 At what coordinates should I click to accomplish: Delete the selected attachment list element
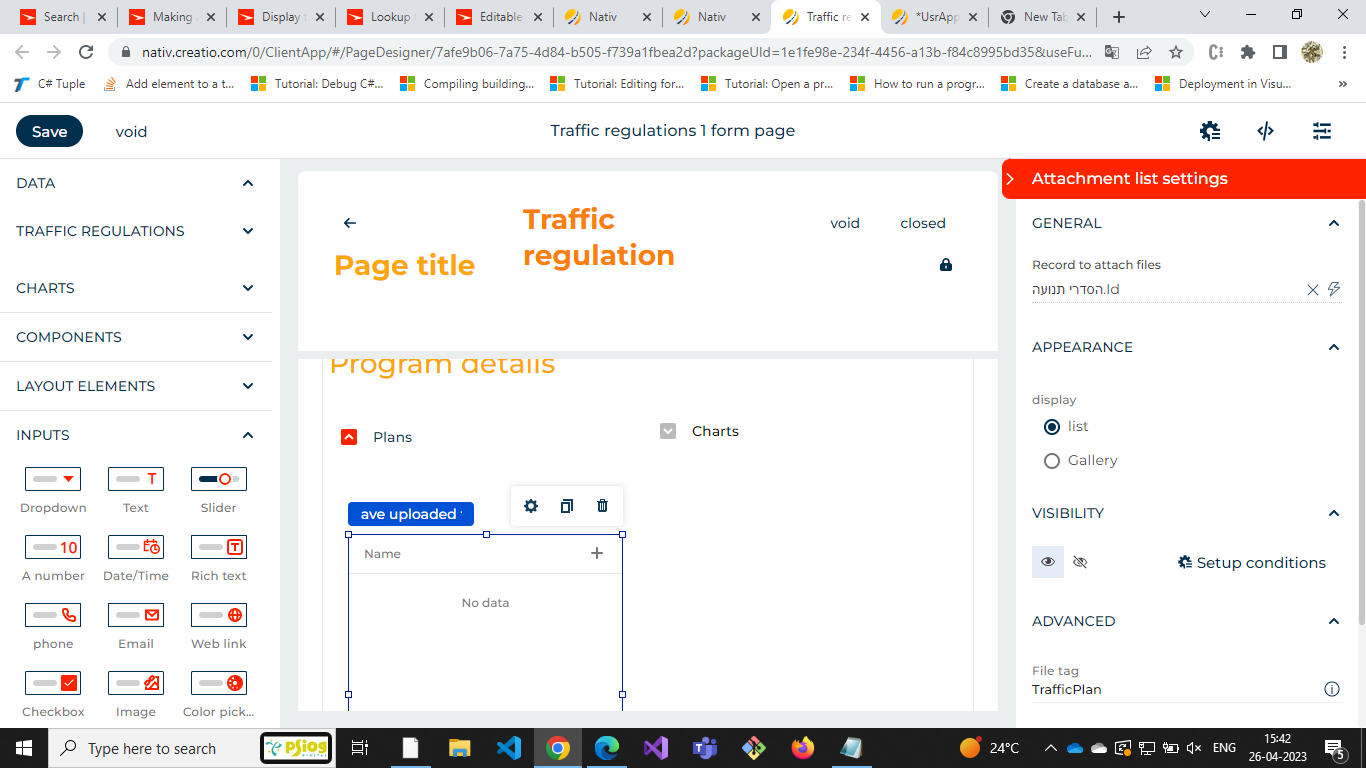point(602,506)
